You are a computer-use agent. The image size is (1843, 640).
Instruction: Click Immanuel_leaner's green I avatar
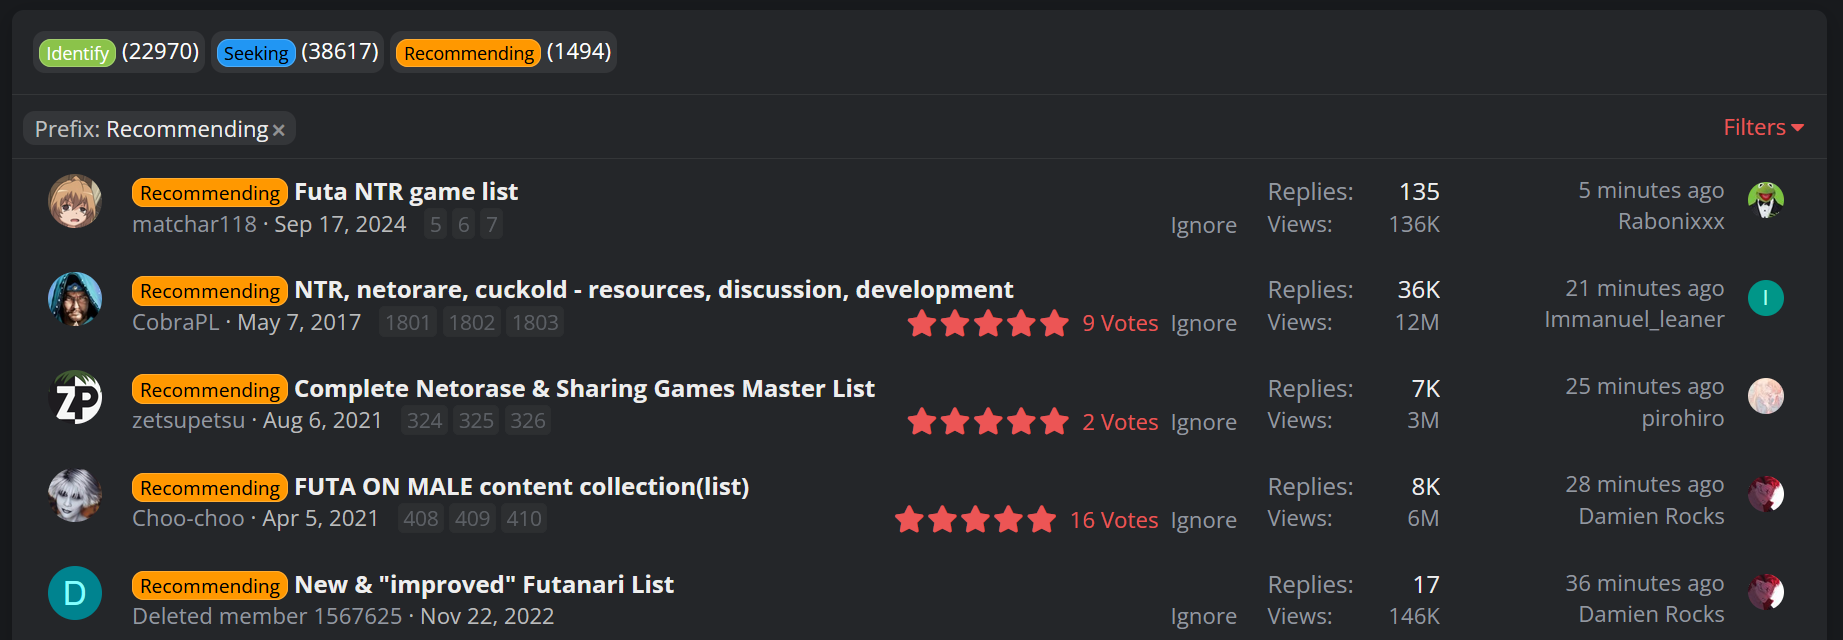[1766, 298]
